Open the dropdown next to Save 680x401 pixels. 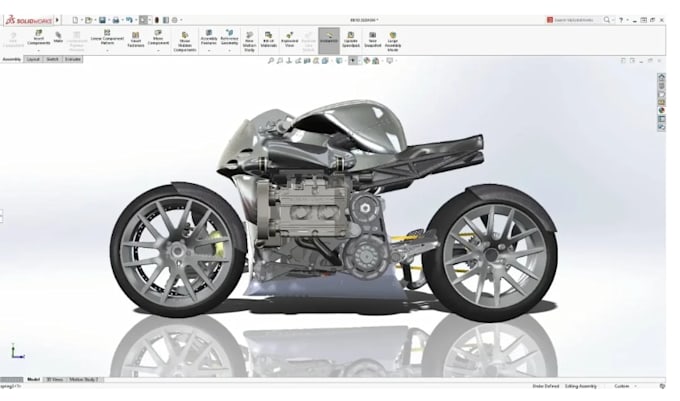tap(108, 20)
